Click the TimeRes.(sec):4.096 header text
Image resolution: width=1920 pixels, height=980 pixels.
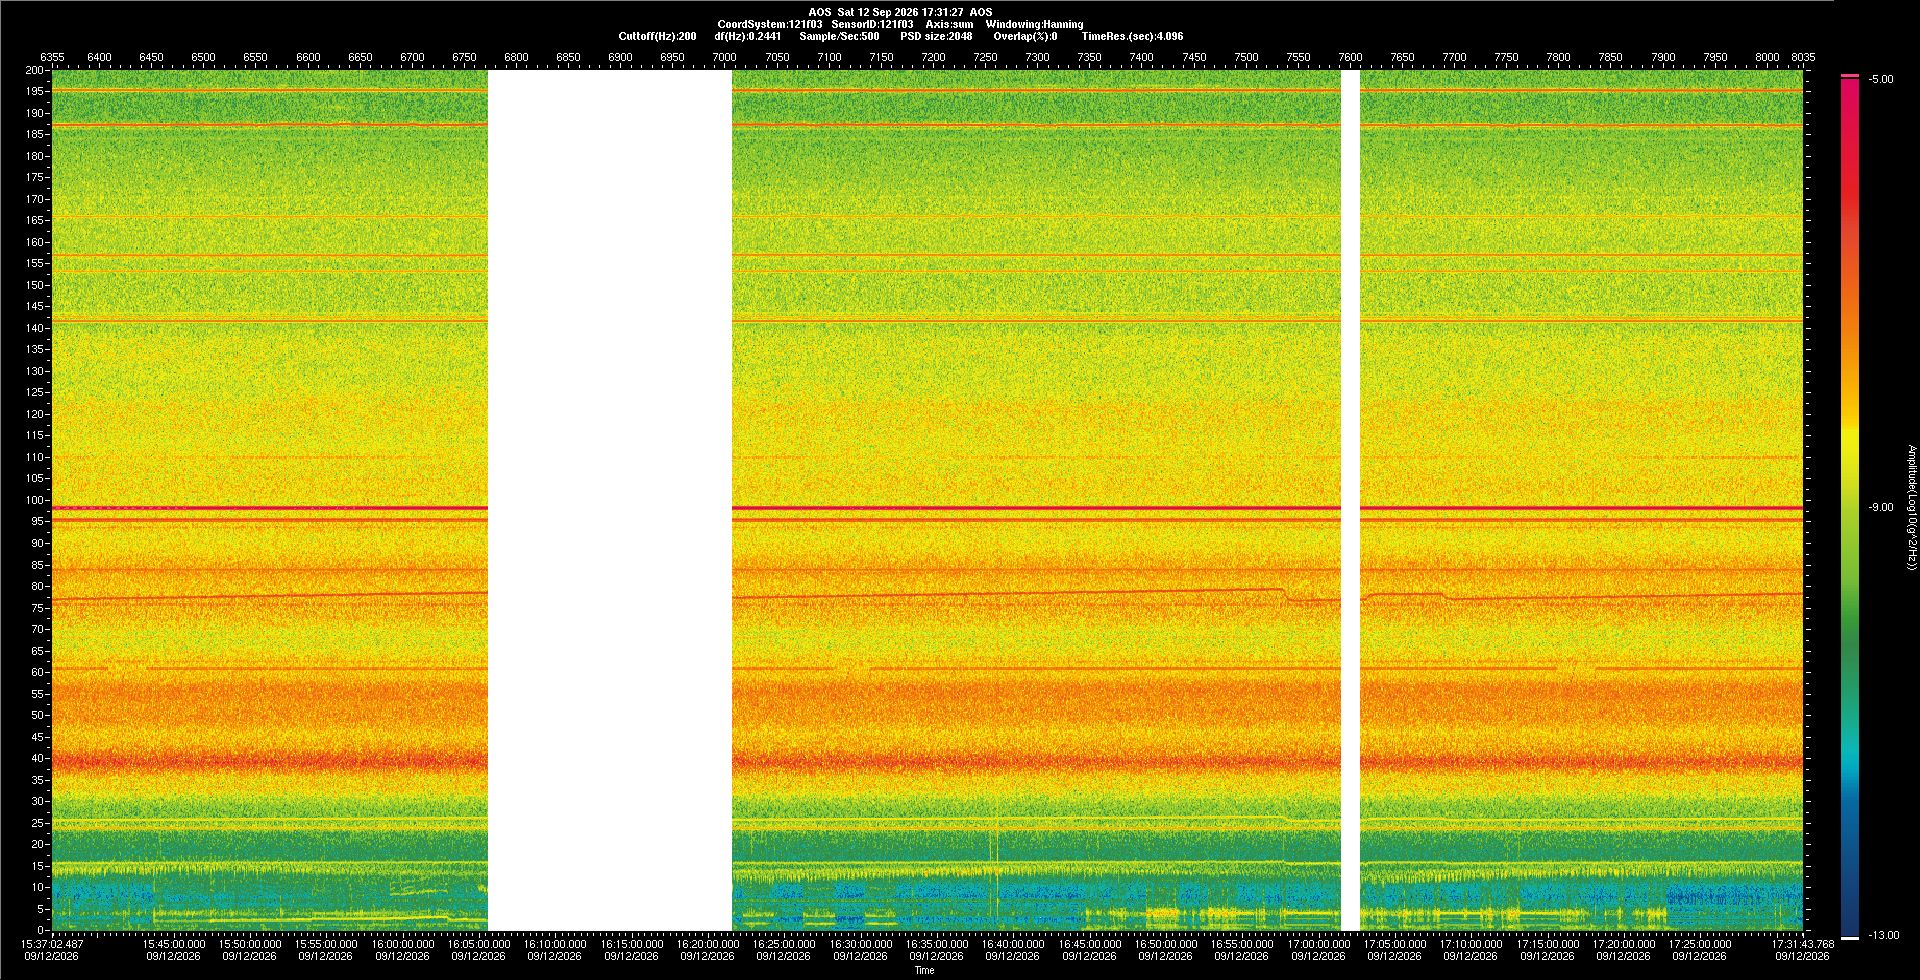[1132, 36]
